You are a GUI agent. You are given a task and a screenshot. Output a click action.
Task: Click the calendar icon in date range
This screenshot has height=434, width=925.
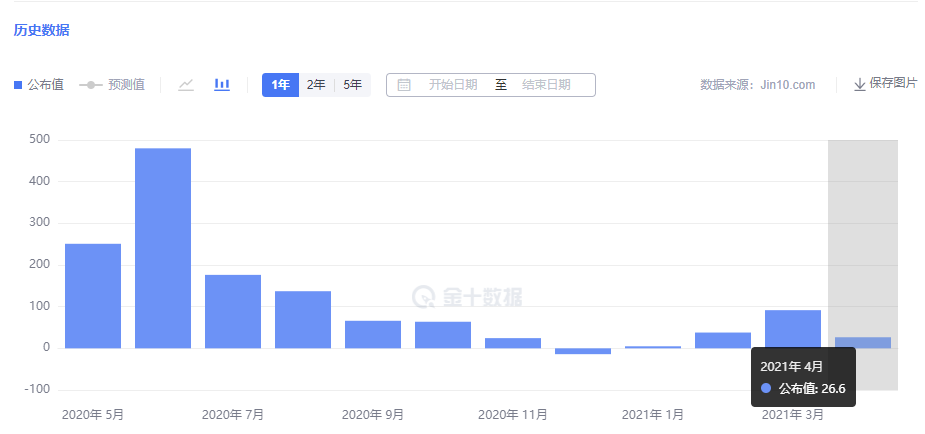pyautogui.click(x=404, y=85)
